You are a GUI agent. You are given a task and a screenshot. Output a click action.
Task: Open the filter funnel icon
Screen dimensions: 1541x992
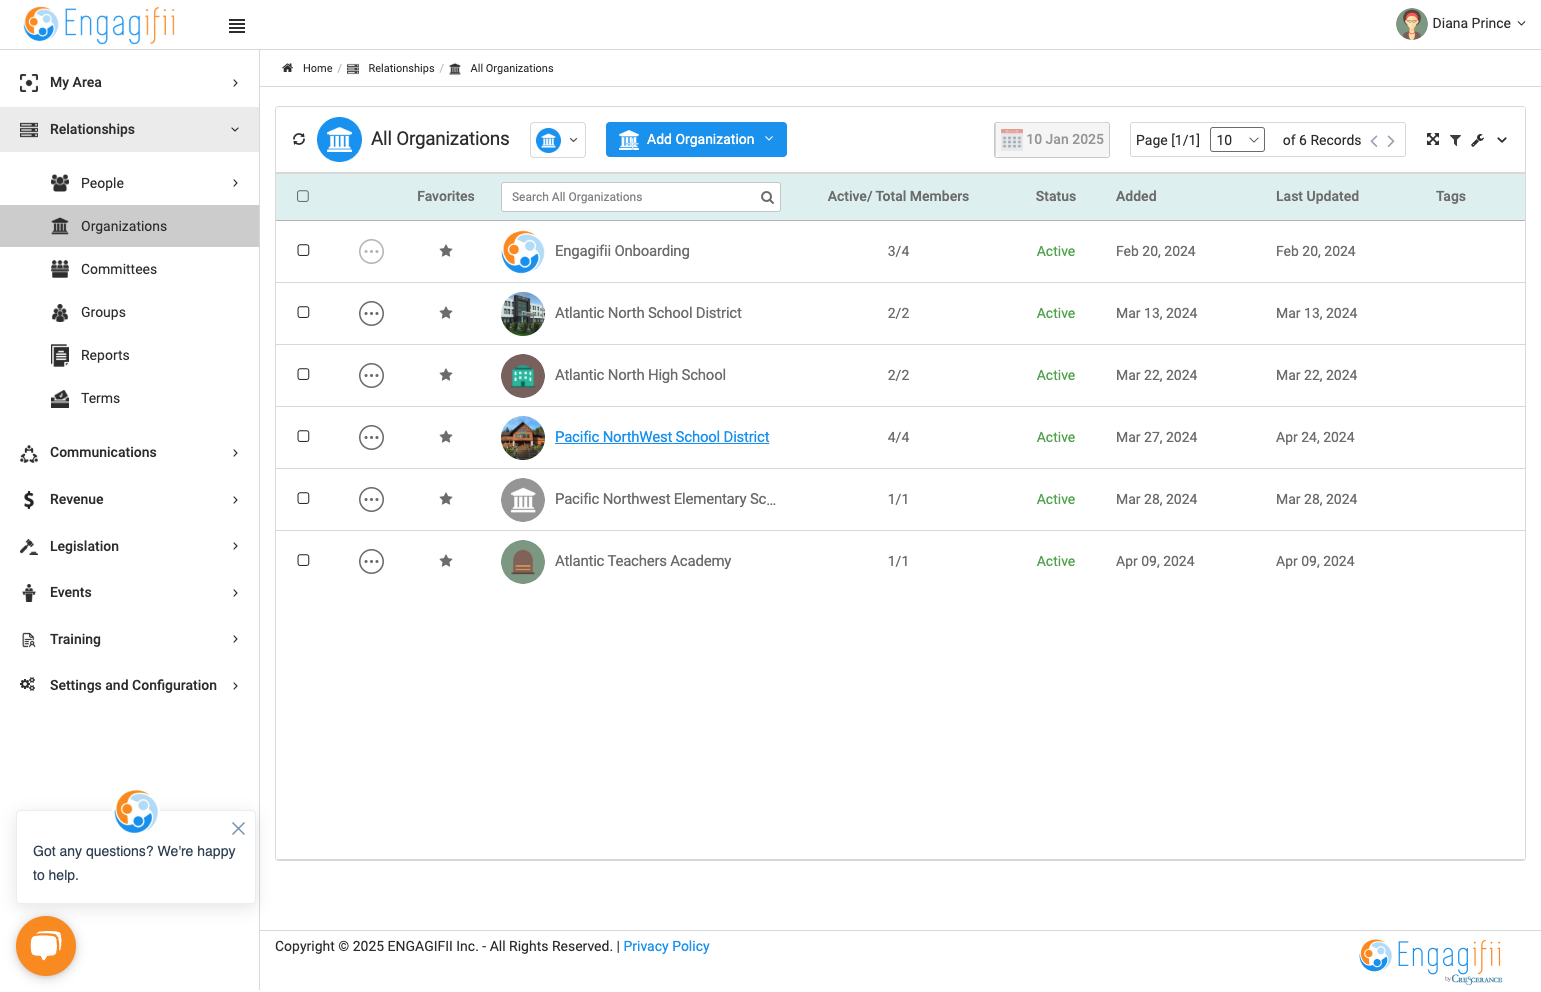(1456, 140)
